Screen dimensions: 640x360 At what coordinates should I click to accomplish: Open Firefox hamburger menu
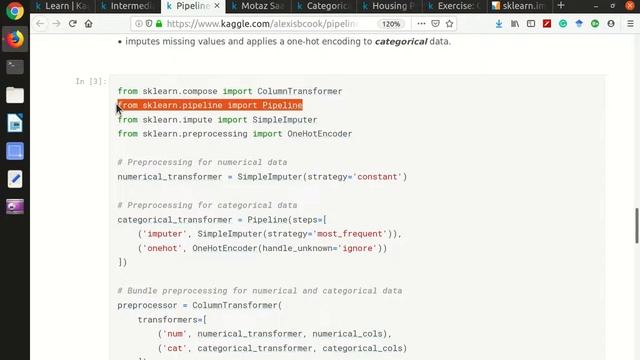coord(630,24)
